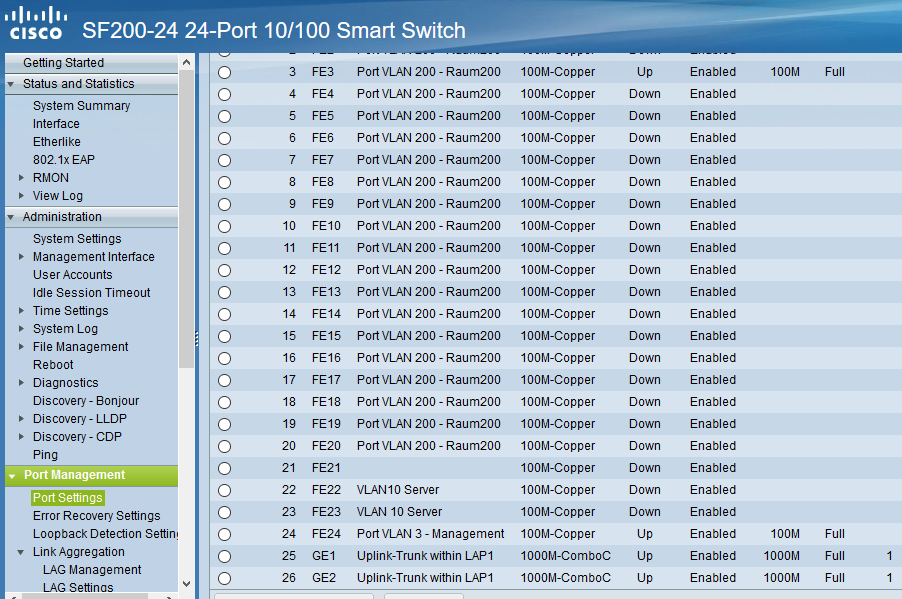
Task: Select the radio button for port FE10
Action: click(224, 227)
